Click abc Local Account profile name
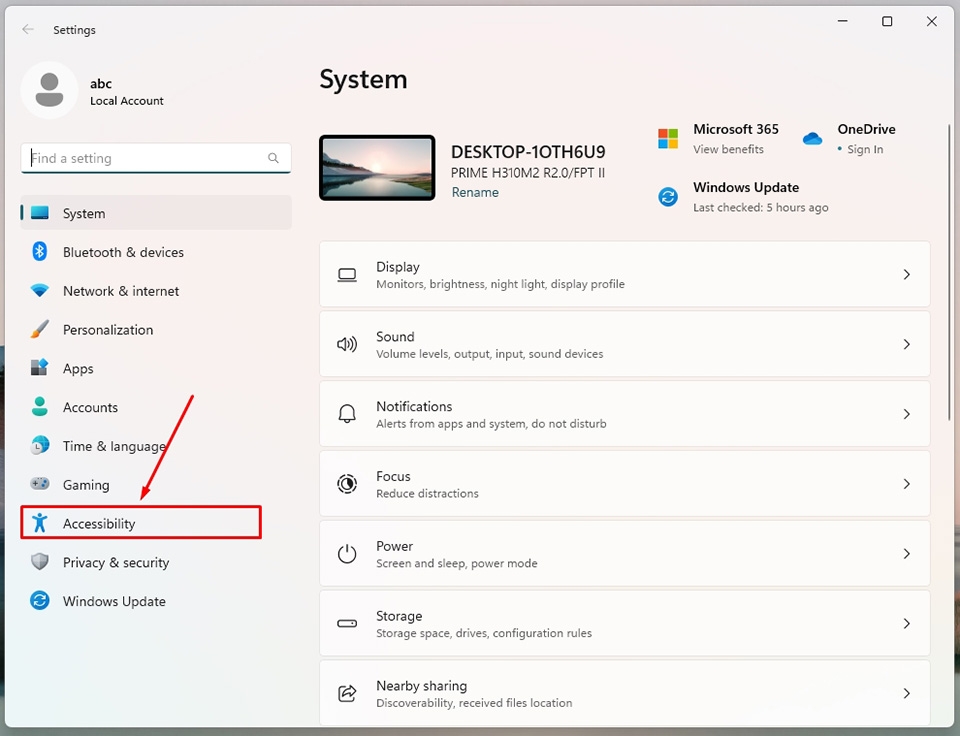 127,92
